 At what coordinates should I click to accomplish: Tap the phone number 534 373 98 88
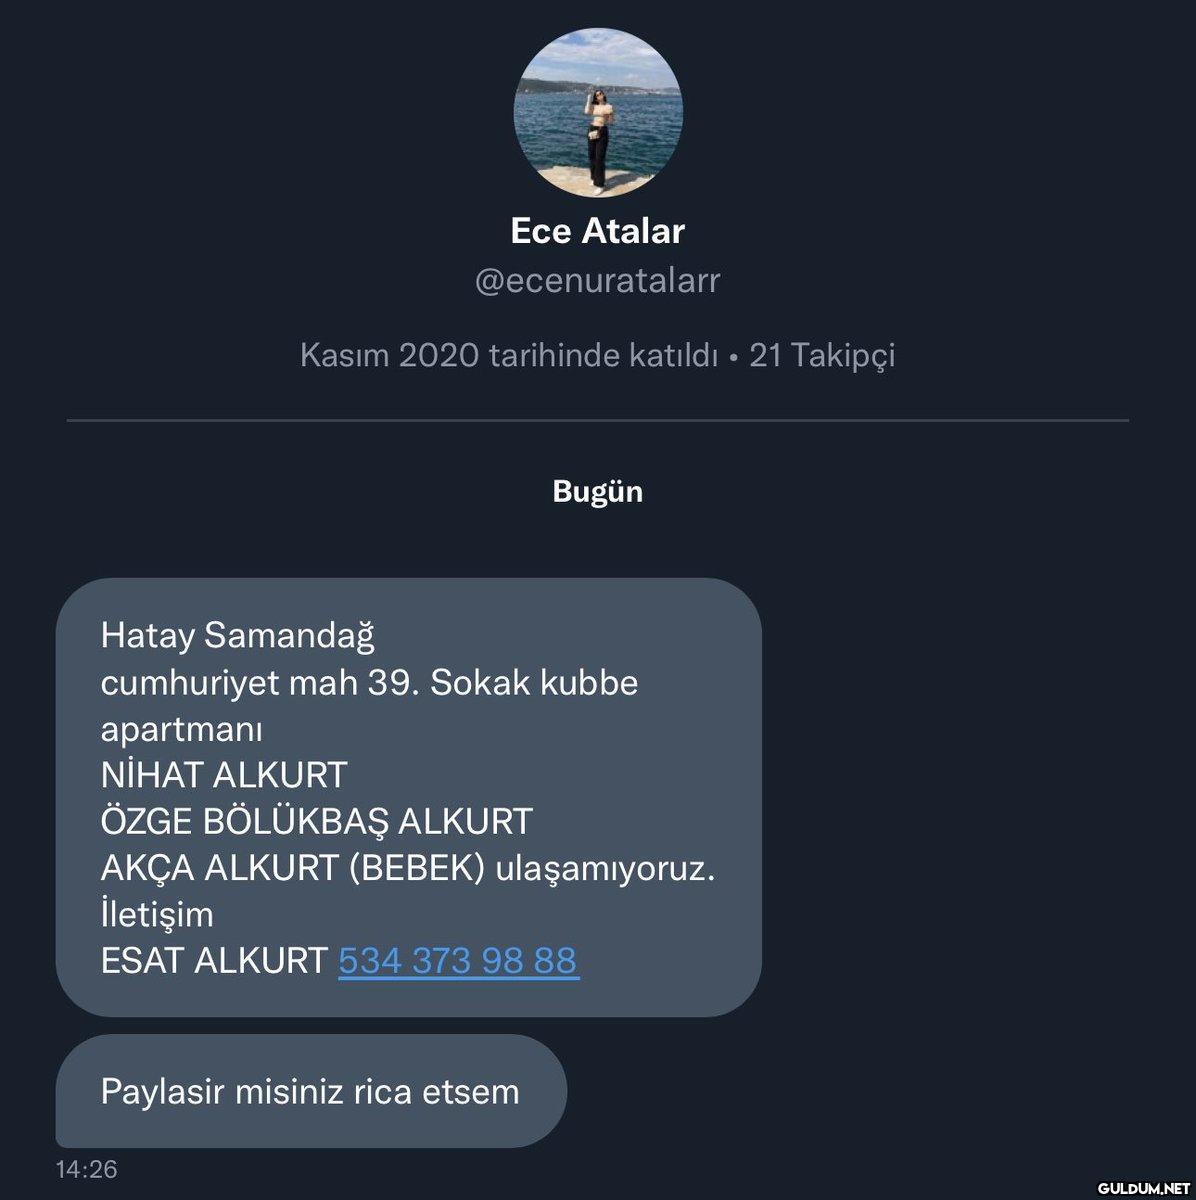pyautogui.click(x=459, y=960)
